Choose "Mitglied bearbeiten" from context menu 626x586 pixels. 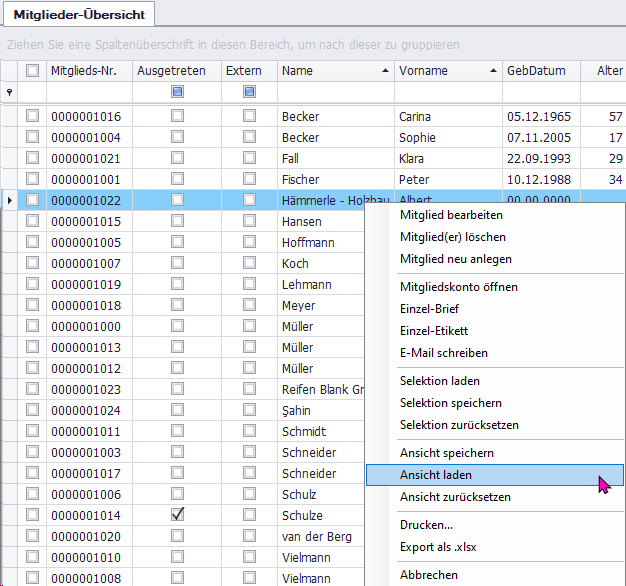pyautogui.click(x=451, y=215)
